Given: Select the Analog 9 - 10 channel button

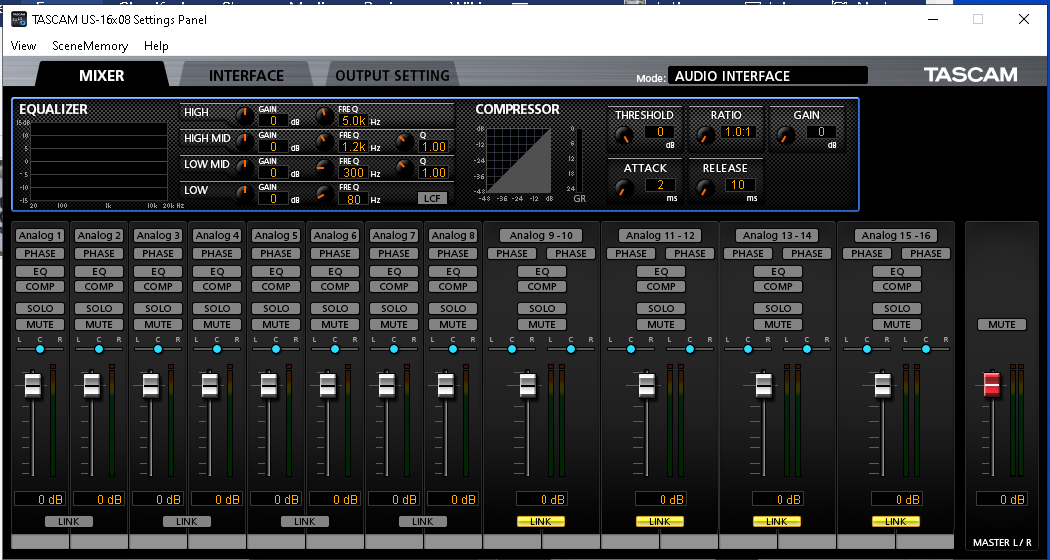Looking at the screenshot, I should [541, 235].
